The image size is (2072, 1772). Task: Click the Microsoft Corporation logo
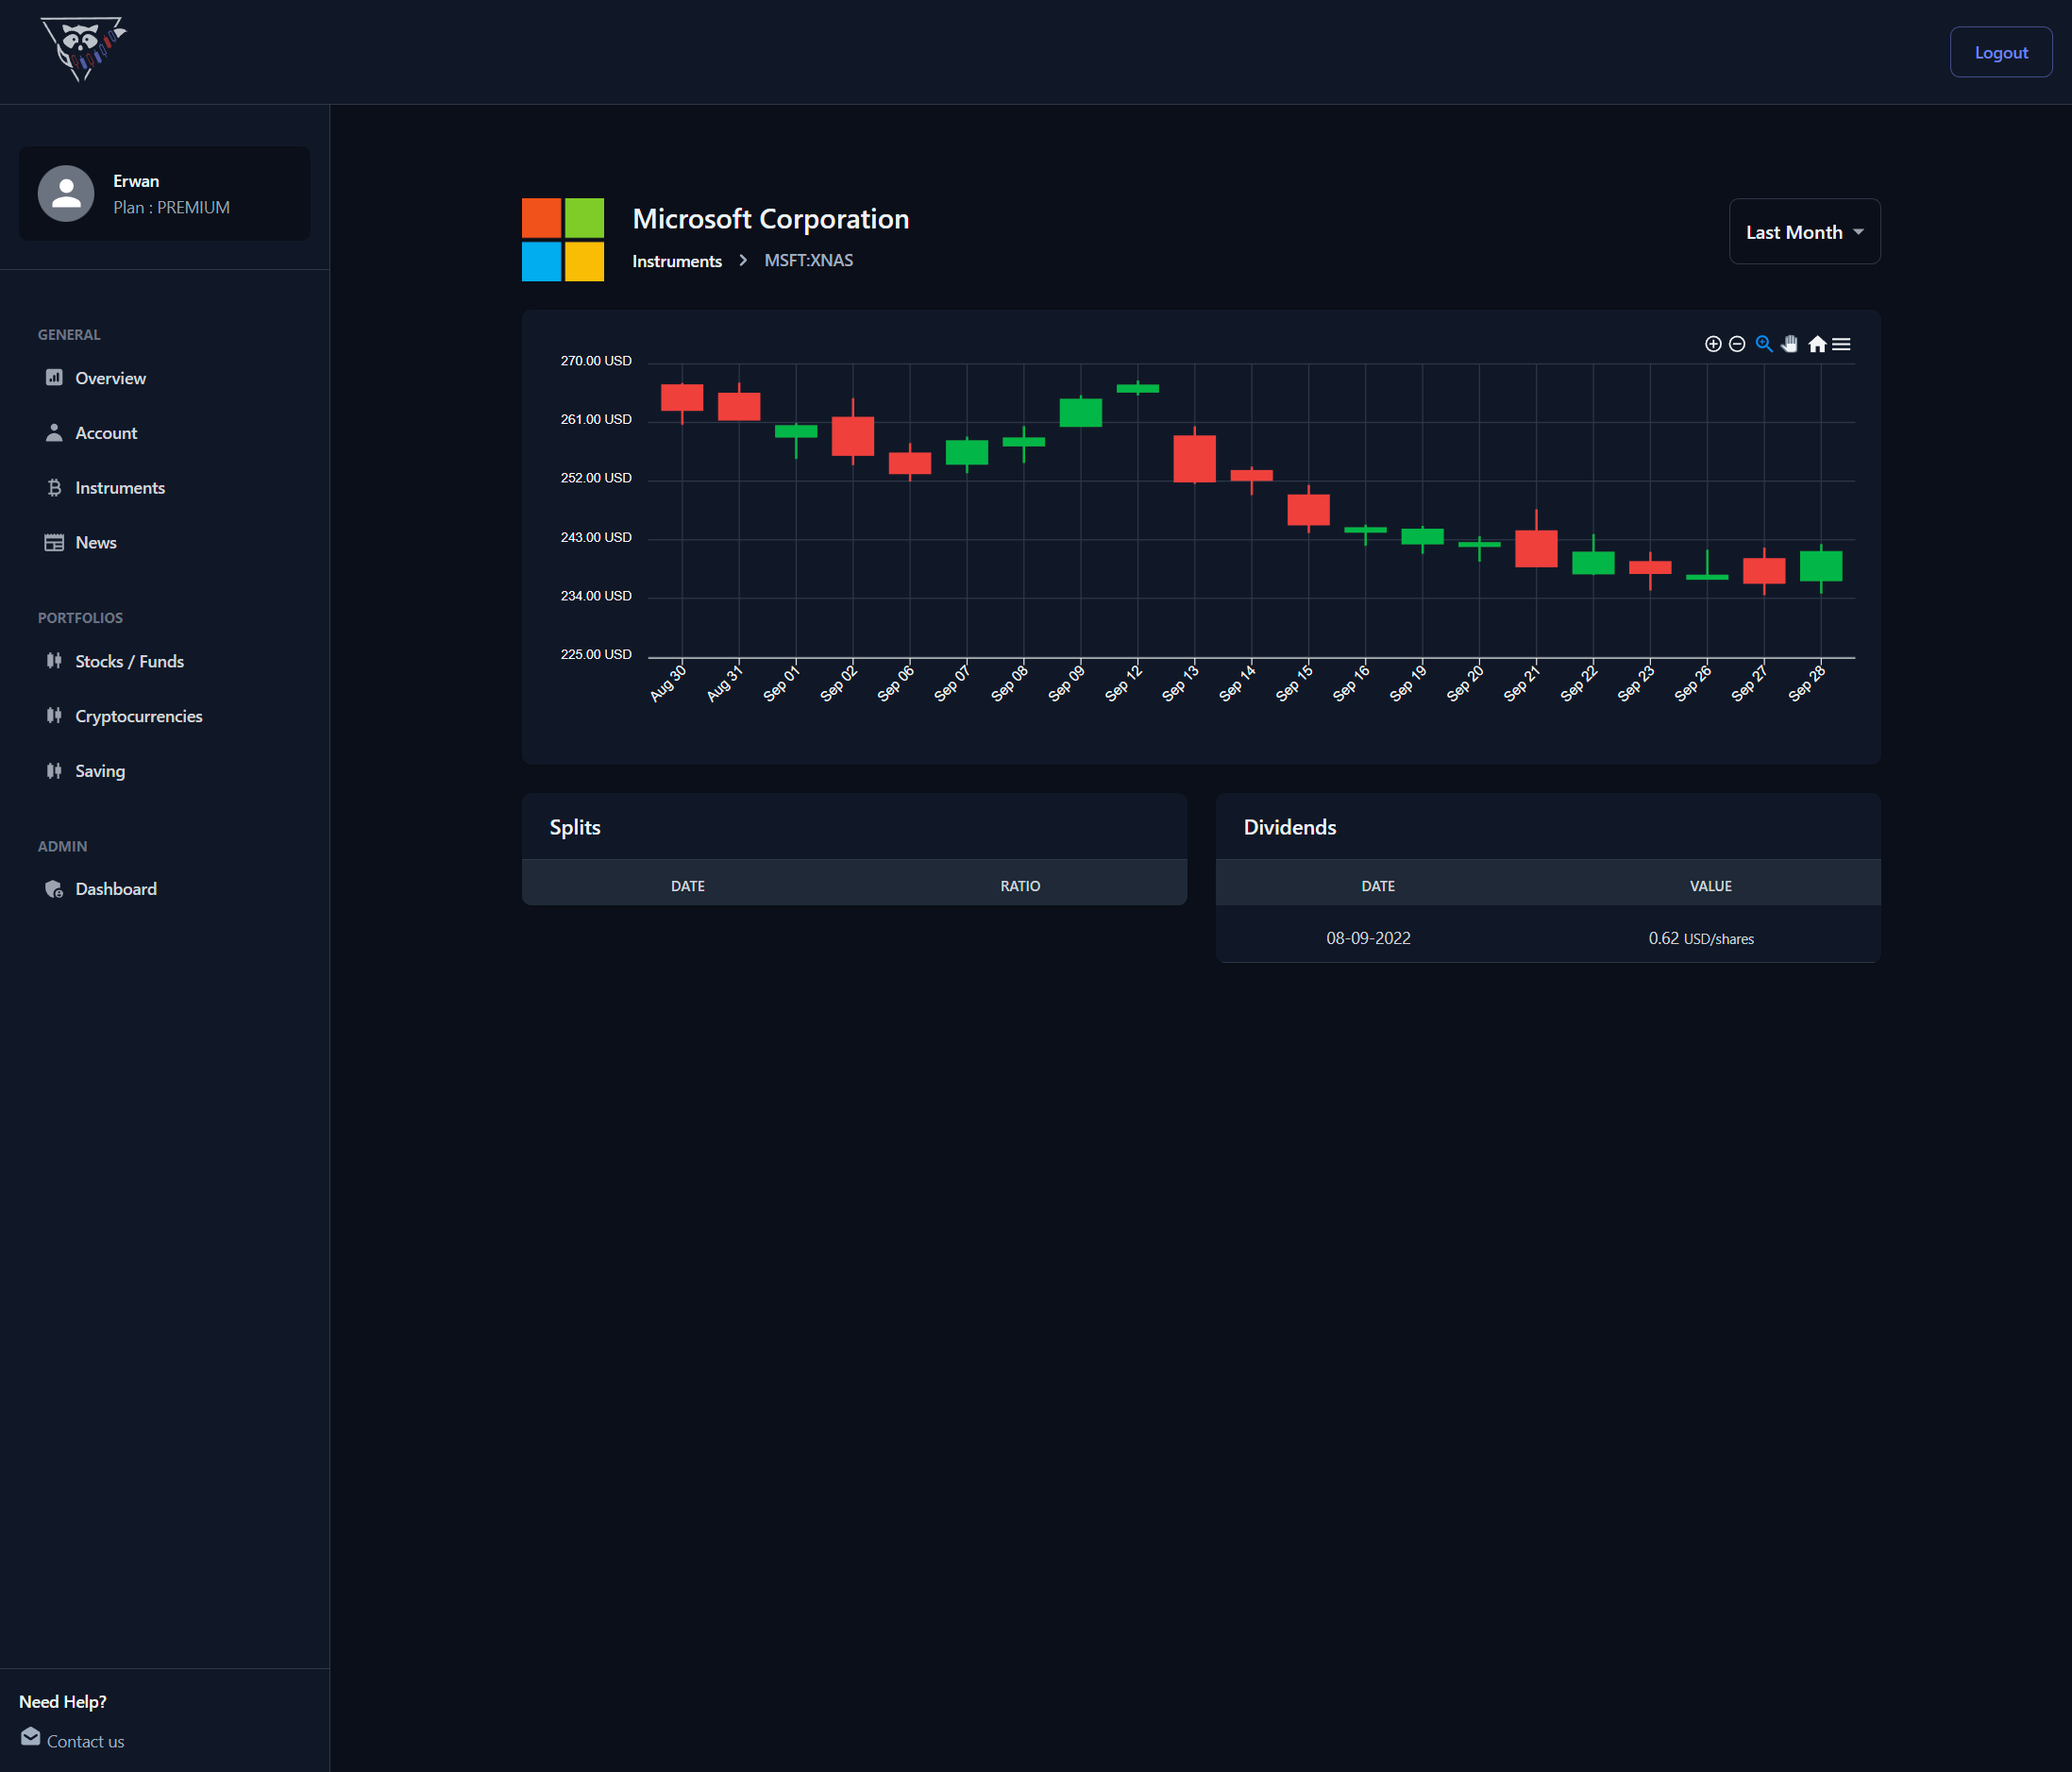click(563, 239)
